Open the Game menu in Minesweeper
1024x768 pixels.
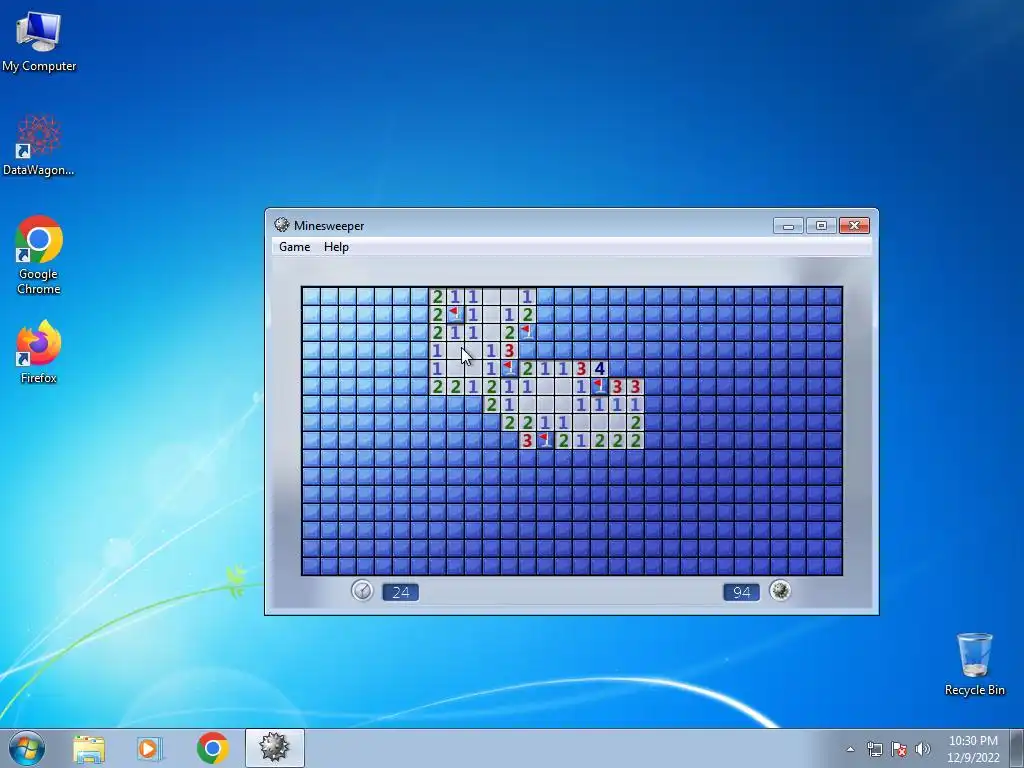coord(295,247)
